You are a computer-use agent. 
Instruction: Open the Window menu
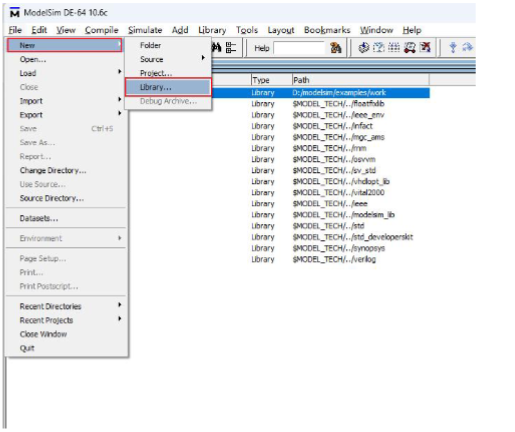click(x=376, y=30)
